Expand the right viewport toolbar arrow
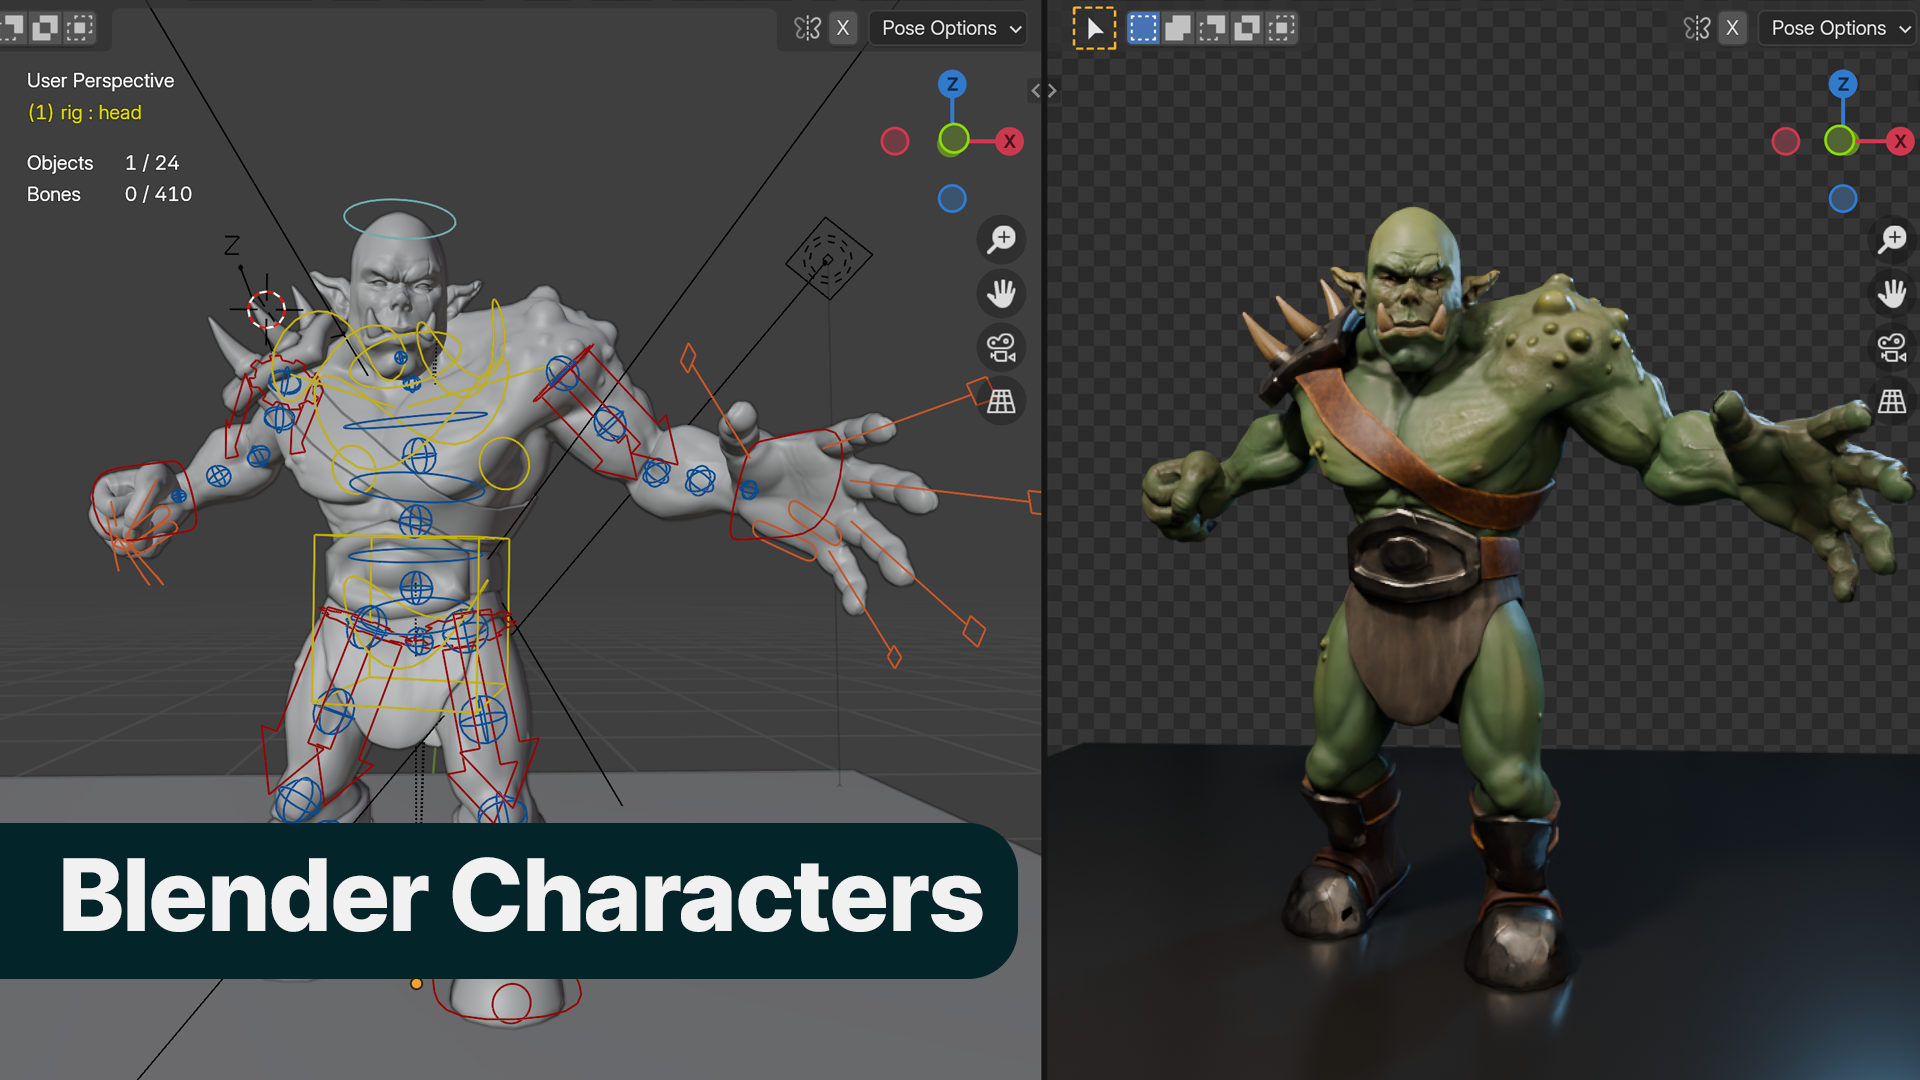 [x=1053, y=91]
